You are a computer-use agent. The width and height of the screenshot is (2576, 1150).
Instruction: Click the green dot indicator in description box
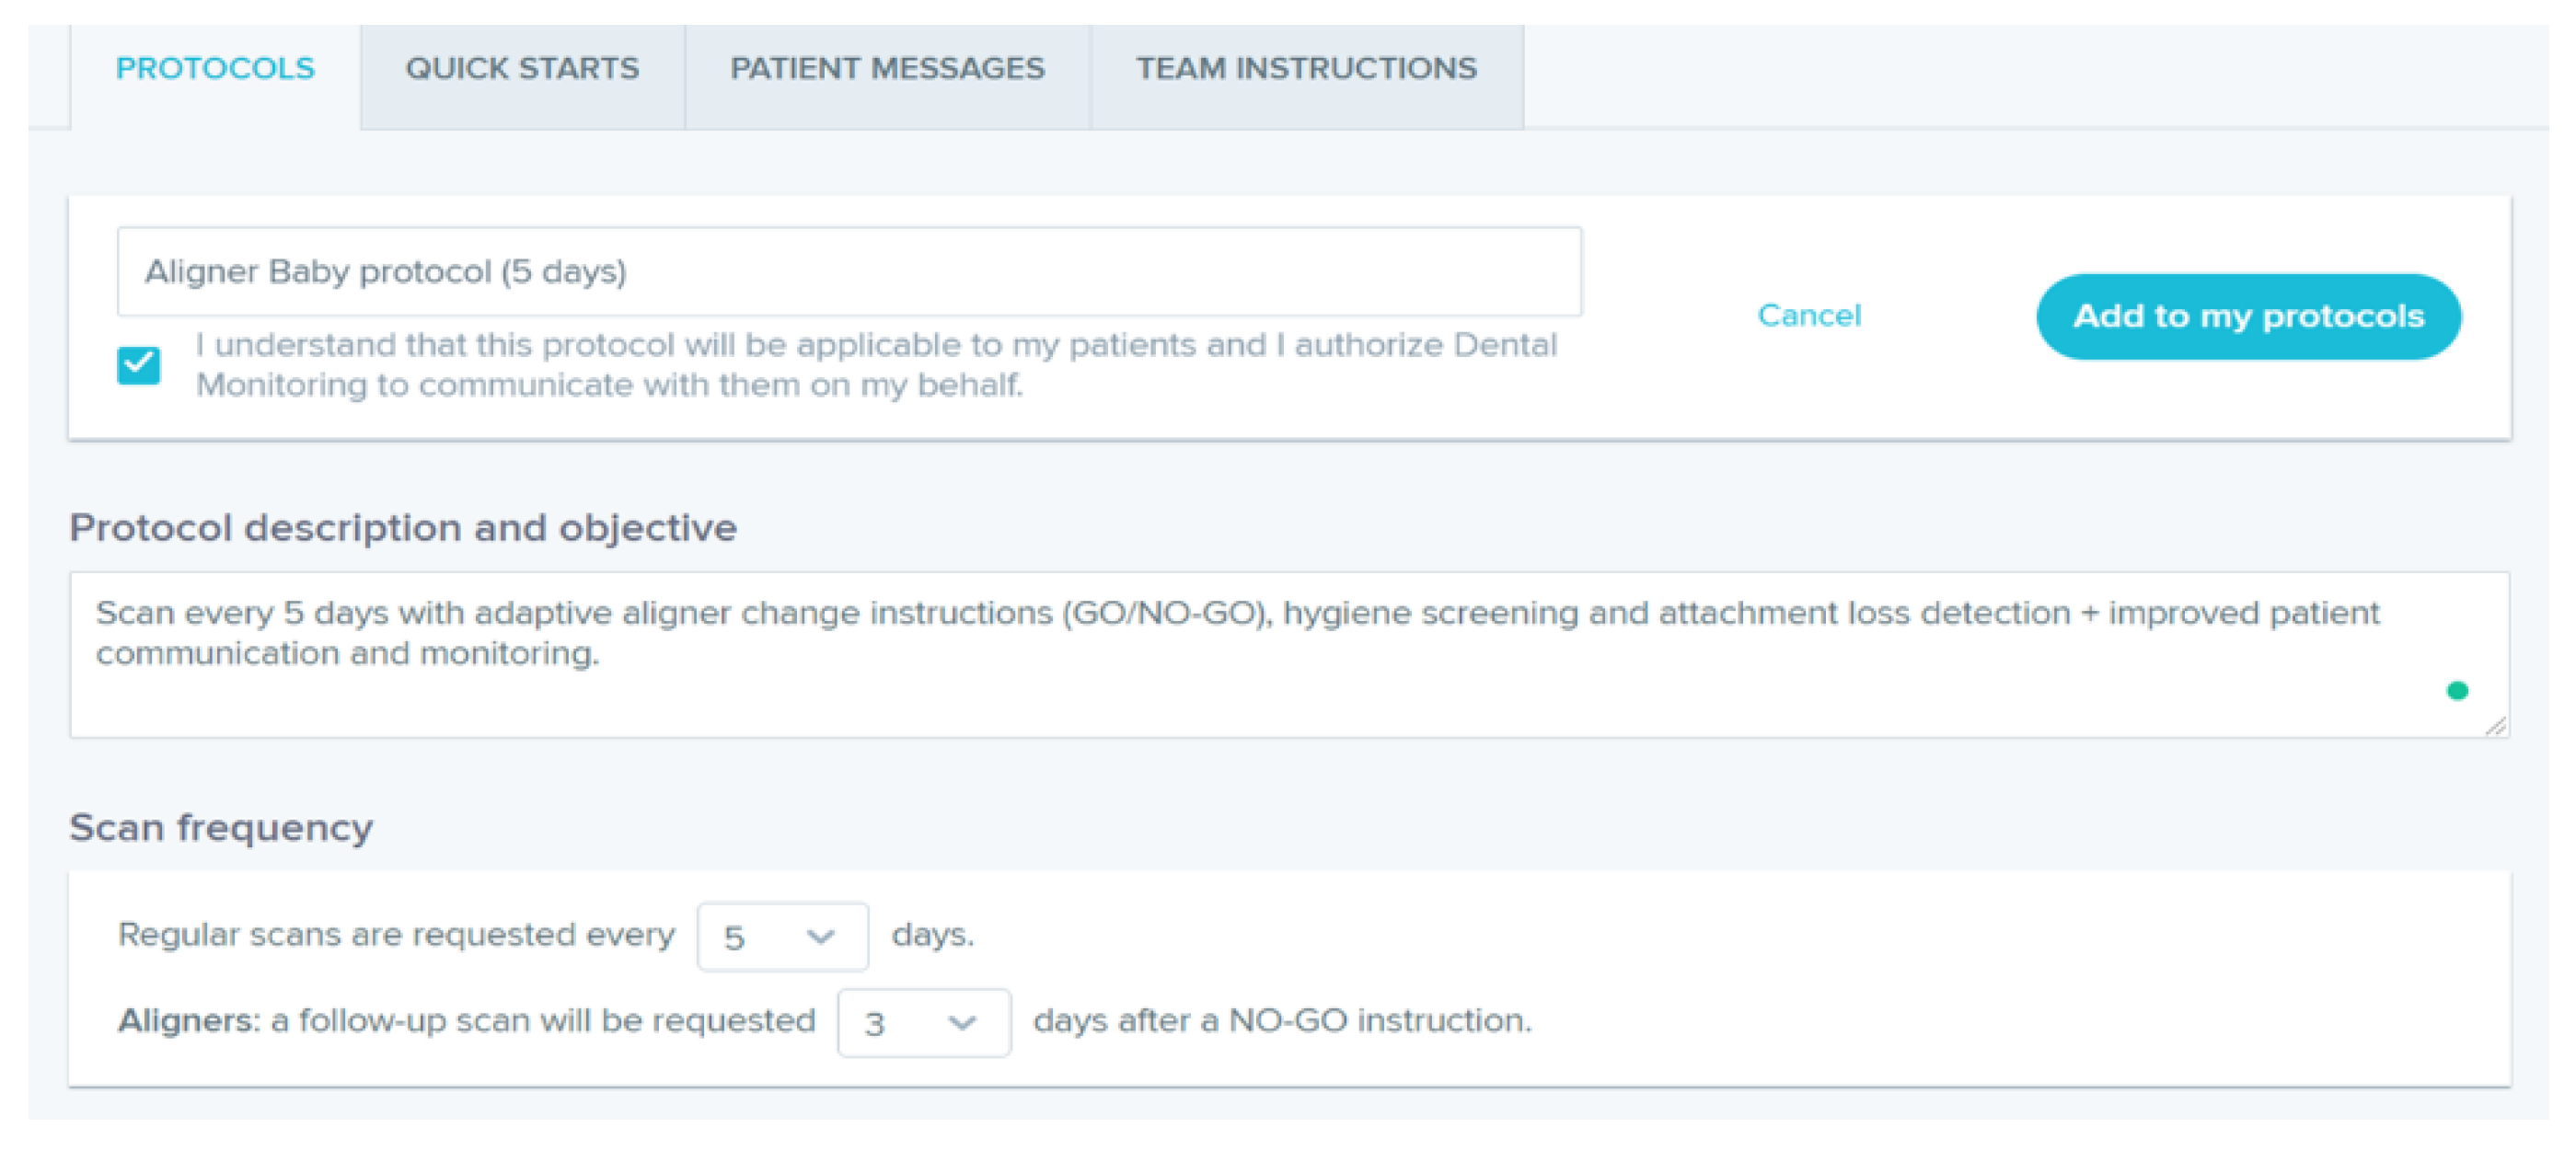pos(2457,691)
